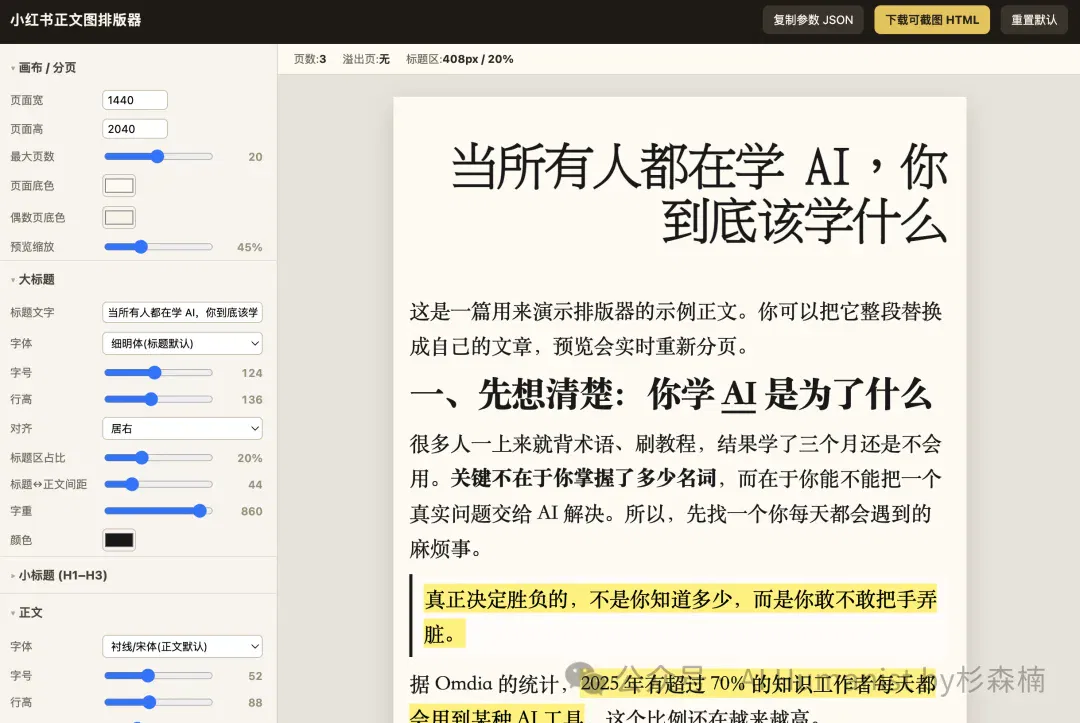Click the 重置默认 button

point(1034,20)
